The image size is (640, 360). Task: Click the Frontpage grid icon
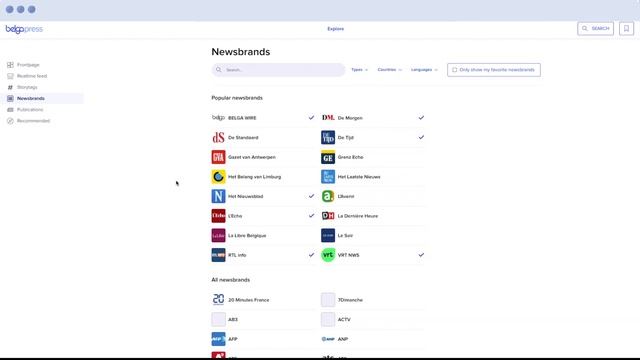[x=10, y=65]
